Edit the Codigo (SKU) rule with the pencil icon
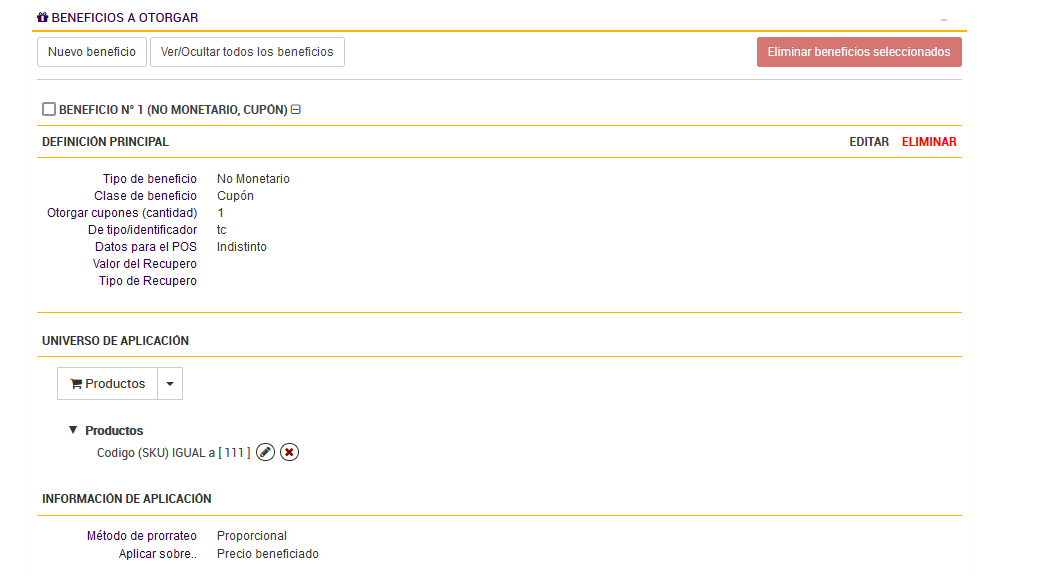 click(265, 453)
